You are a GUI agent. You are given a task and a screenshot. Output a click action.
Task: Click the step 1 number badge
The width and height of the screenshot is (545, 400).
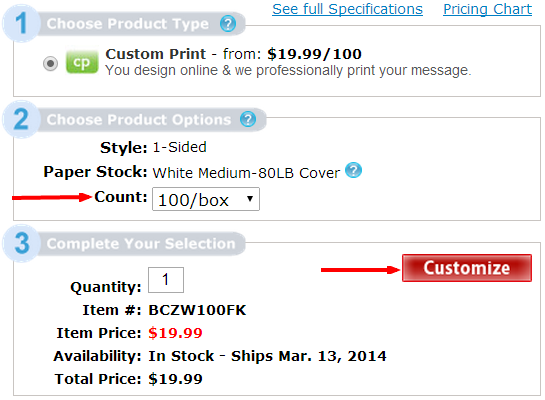[x=21, y=24]
